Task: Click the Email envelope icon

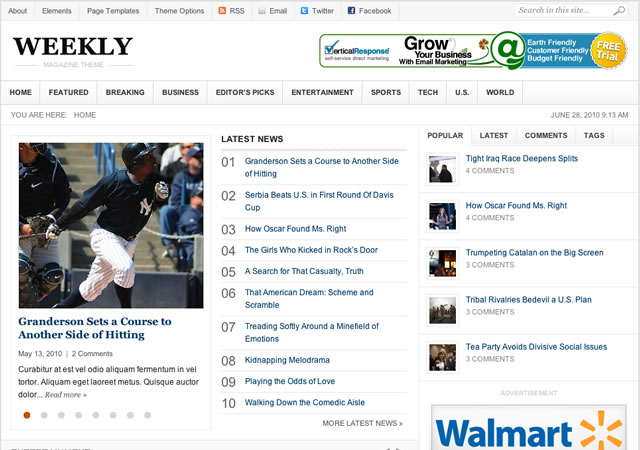Action: pos(262,11)
